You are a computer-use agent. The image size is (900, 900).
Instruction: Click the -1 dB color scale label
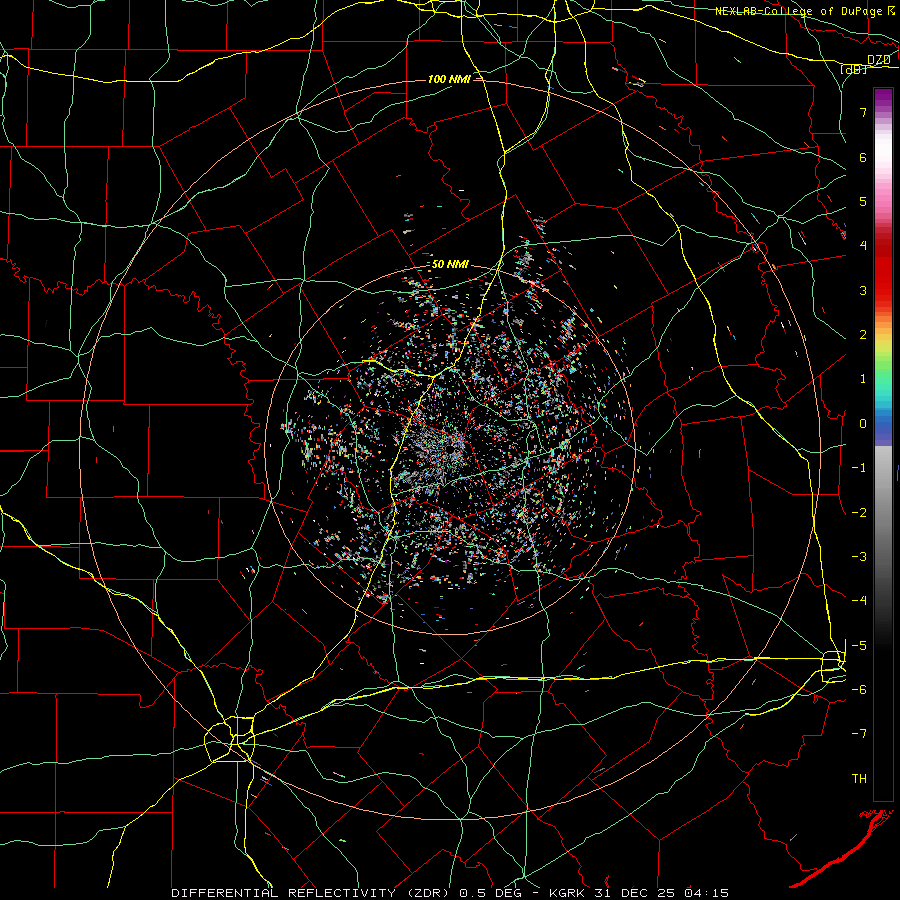(x=859, y=468)
